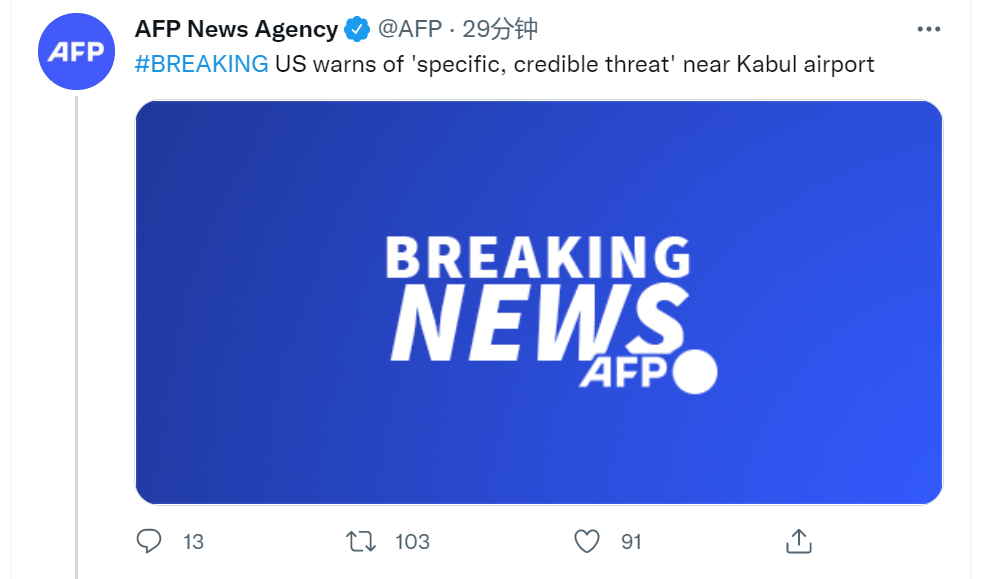
Task: Click the reply count 13
Action: click(193, 541)
